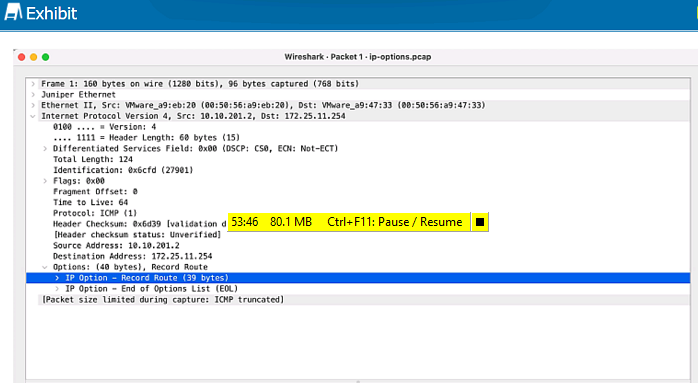Collapse the Options (40 bytes) section

coord(45,267)
